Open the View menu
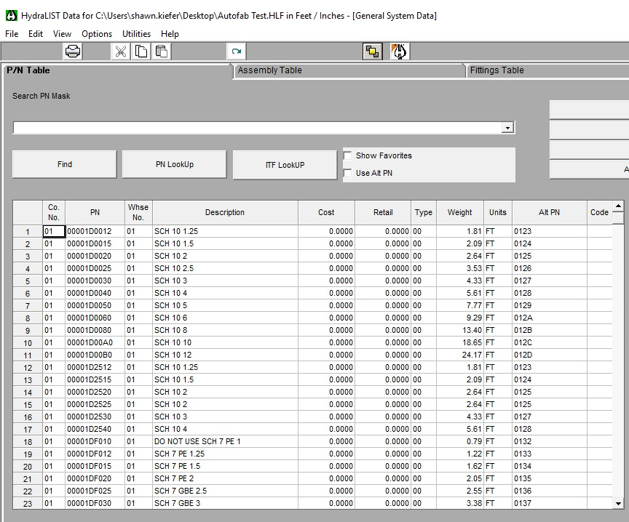The width and height of the screenshot is (629, 522). coord(62,34)
